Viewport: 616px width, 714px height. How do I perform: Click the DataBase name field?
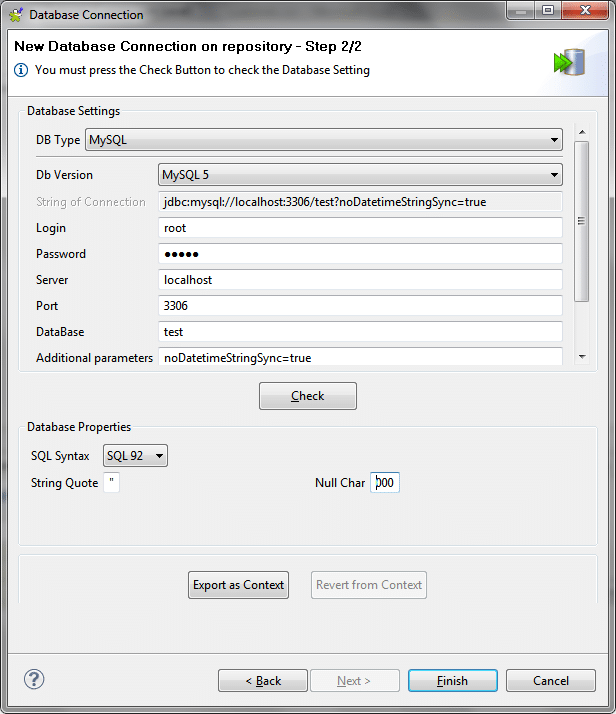click(x=360, y=332)
